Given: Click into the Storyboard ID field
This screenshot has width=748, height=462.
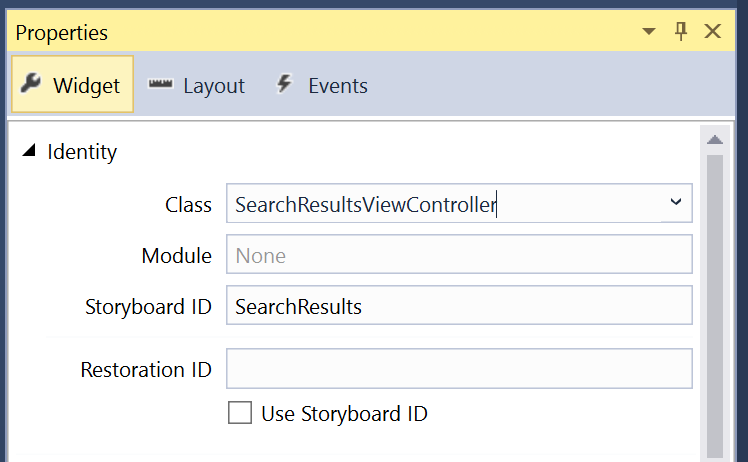Looking at the screenshot, I should pyautogui.click(x=459, y=306).
